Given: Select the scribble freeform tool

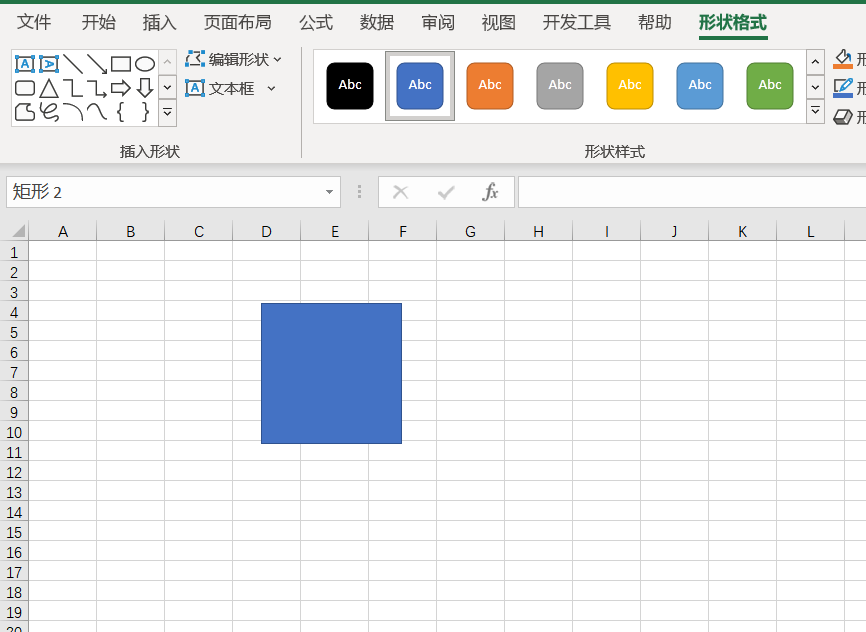Looking at the screenshot, I should 49,112.
